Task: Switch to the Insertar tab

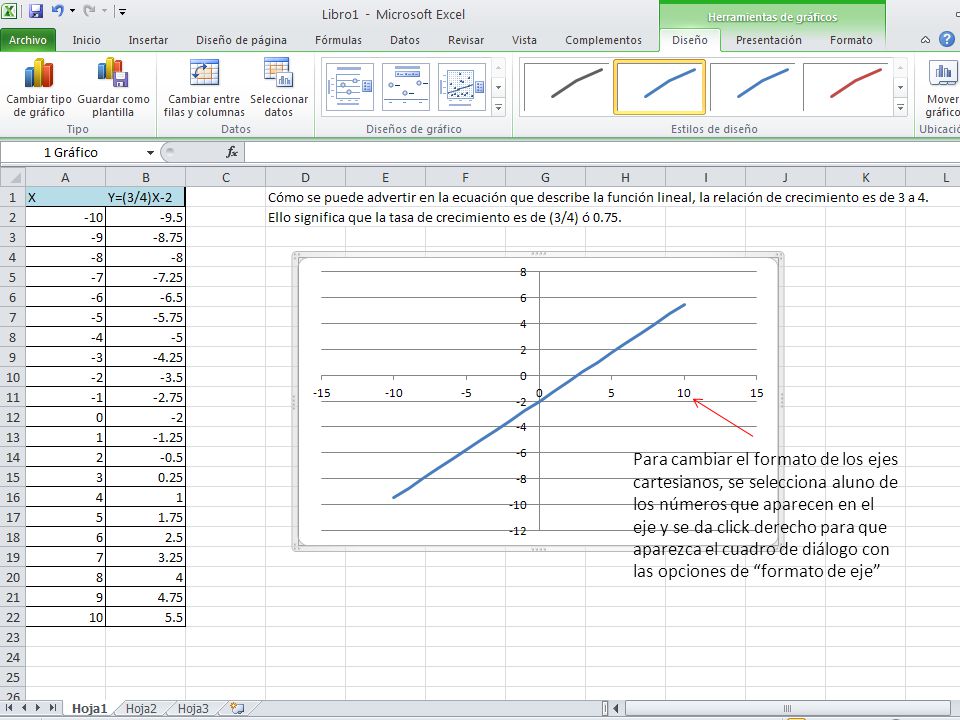Action: coord(148,40)
